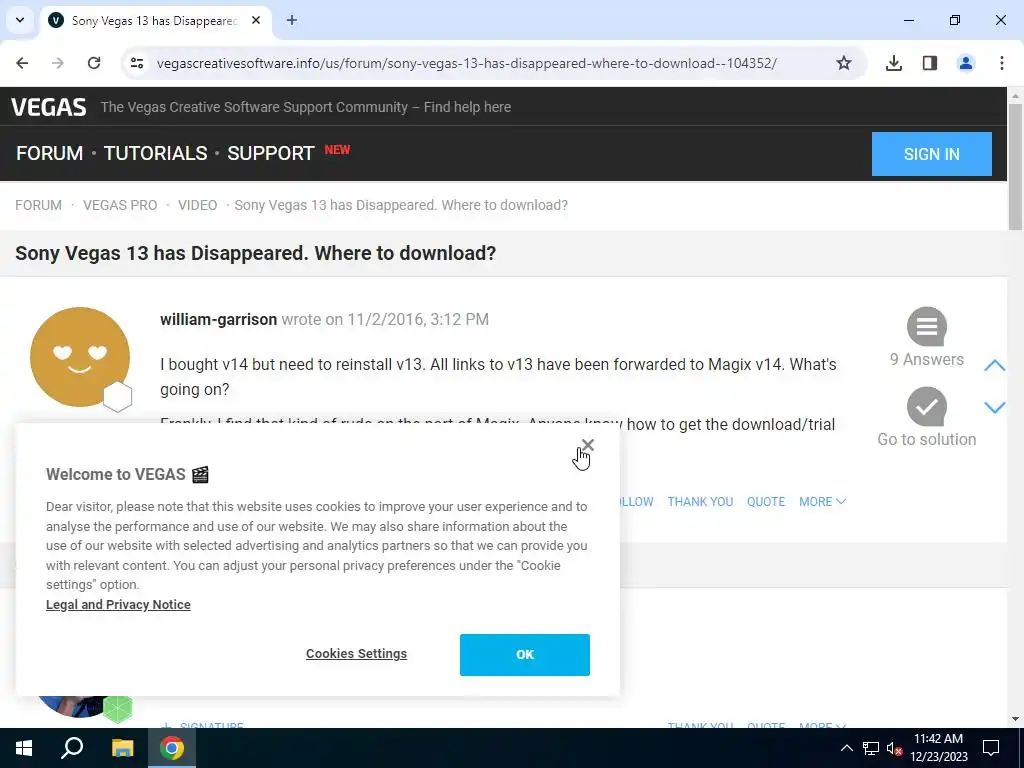Click THANK YOU on first post
Image resolution: width=1024 pixels, height=768 pixels.
pos(700,502)
